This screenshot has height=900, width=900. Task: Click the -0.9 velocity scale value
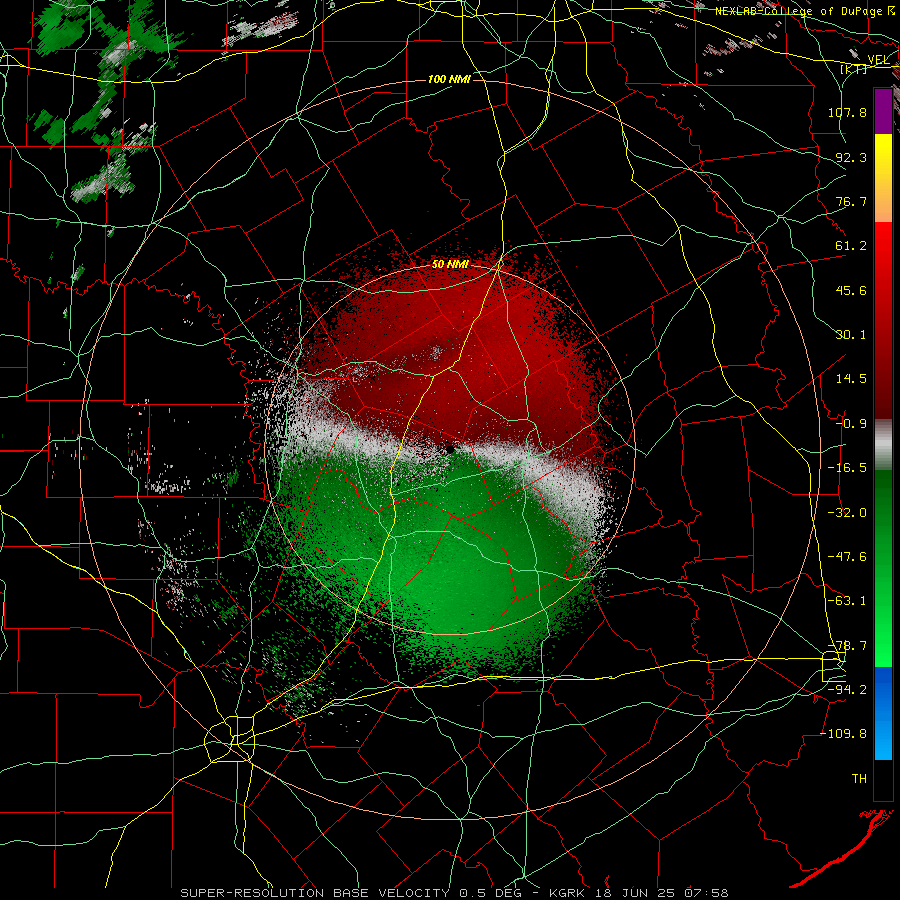851,424
